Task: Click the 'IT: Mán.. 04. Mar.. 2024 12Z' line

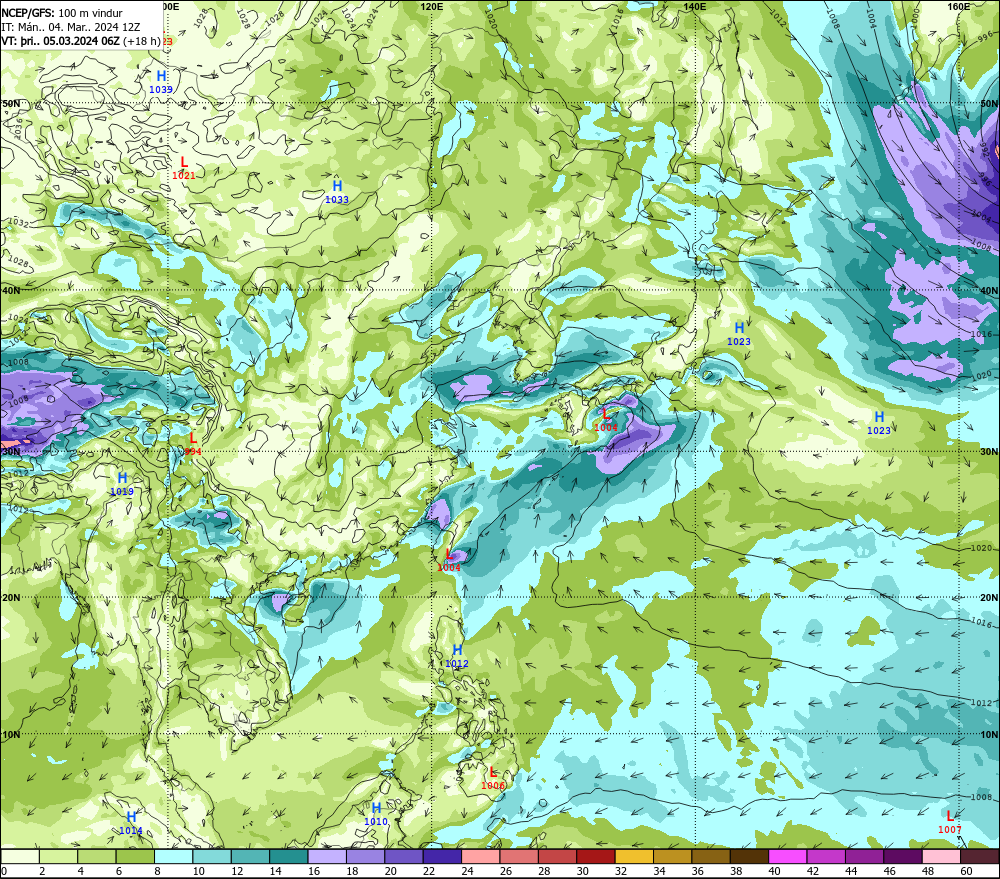Action: click(x=71, y=27)
